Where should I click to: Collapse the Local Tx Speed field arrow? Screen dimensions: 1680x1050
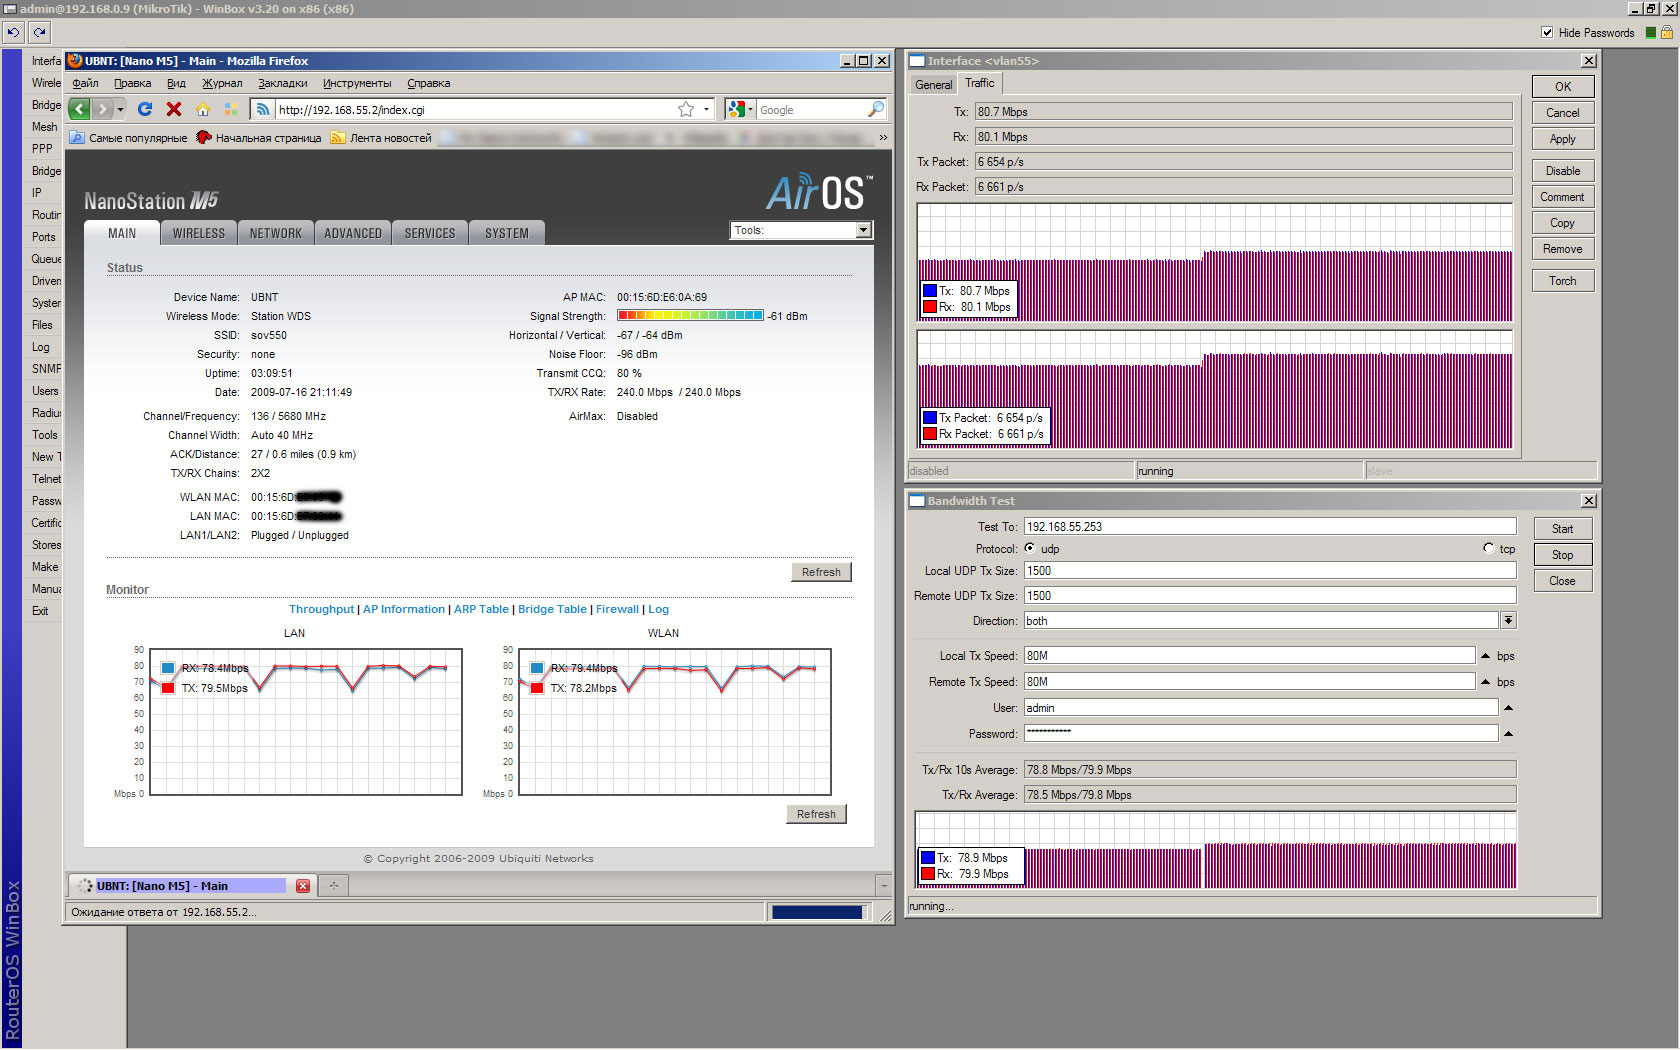pos(1485,656)
